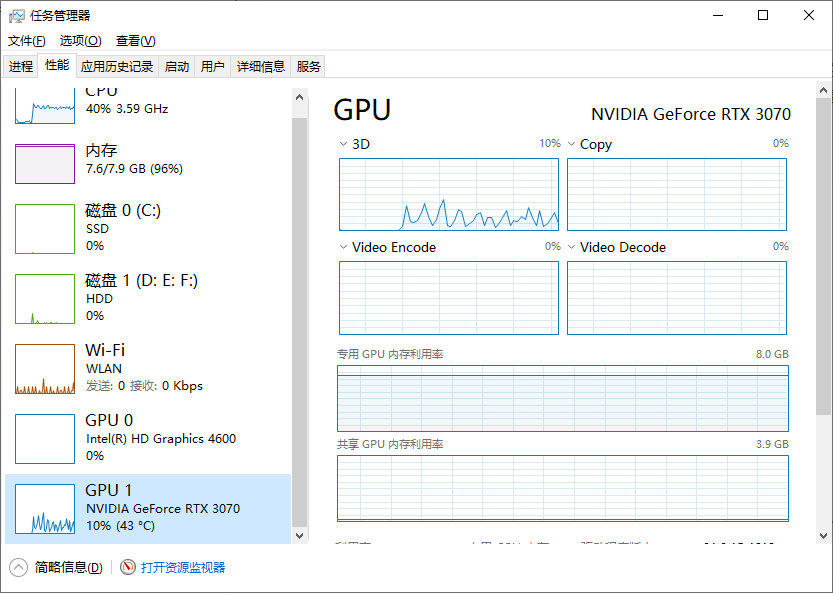Click the GPU panel scroll-up arrow
This screenshot has height=595, width=833.
click(823, 90)
